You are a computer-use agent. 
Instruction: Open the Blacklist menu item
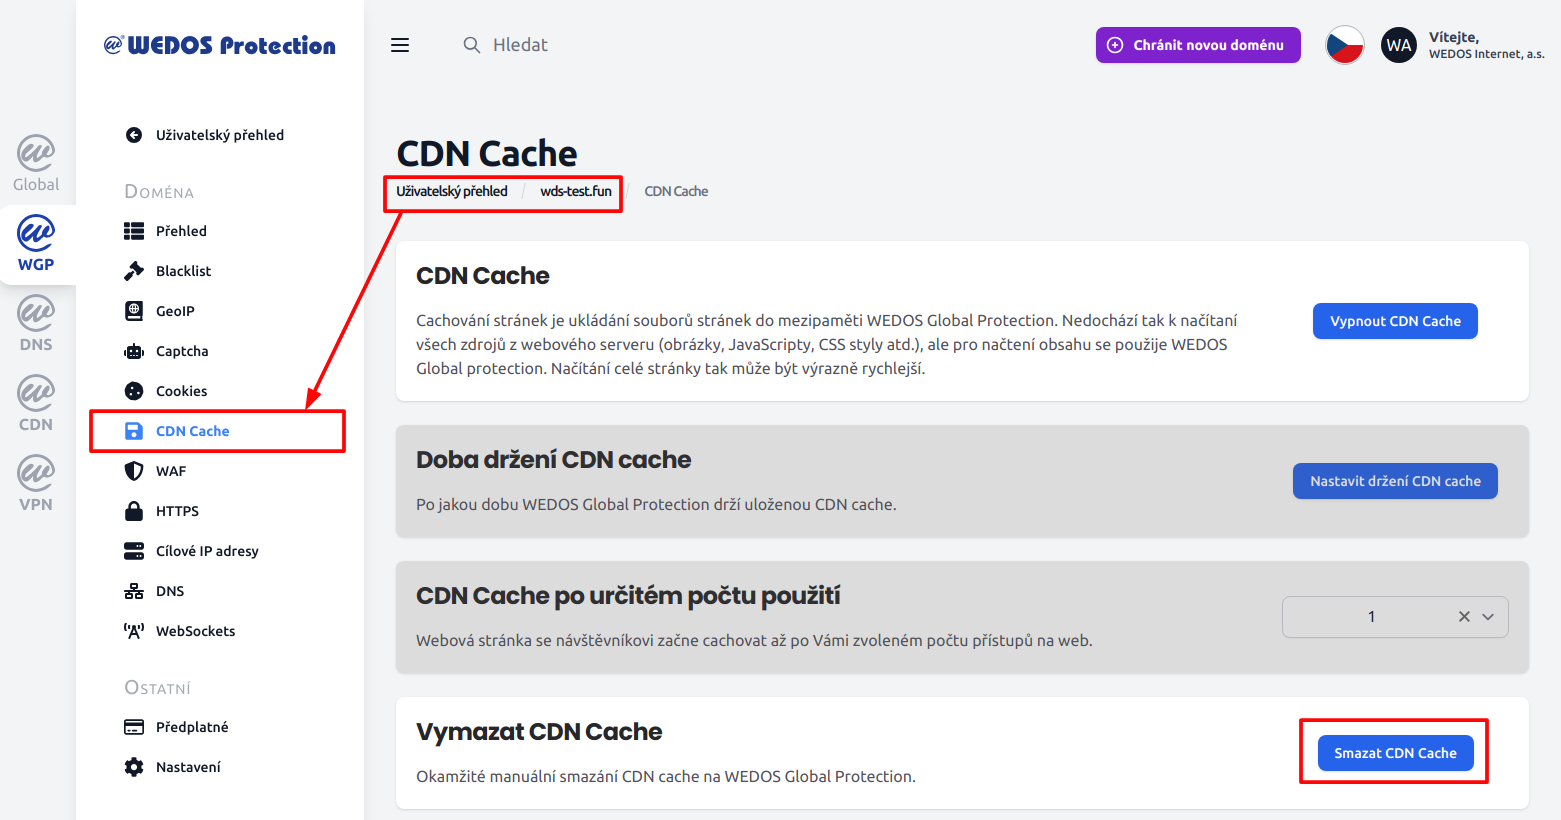point(183,271)
